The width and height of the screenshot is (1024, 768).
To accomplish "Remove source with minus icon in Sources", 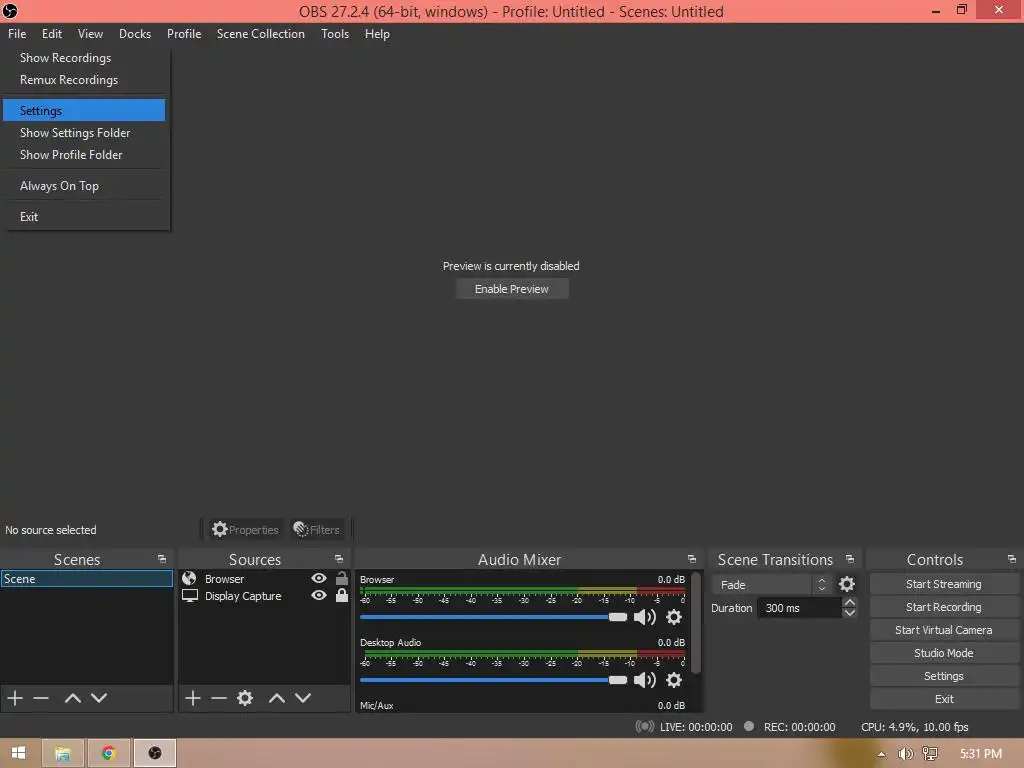I will coord(219,698).
